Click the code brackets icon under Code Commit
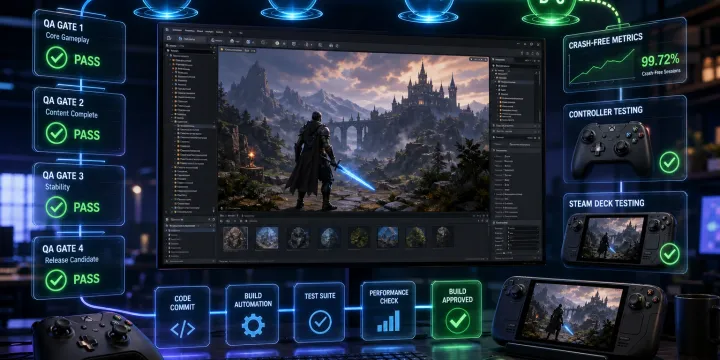Viewport: 720px width, 360px height. click(x=182, y=329)
